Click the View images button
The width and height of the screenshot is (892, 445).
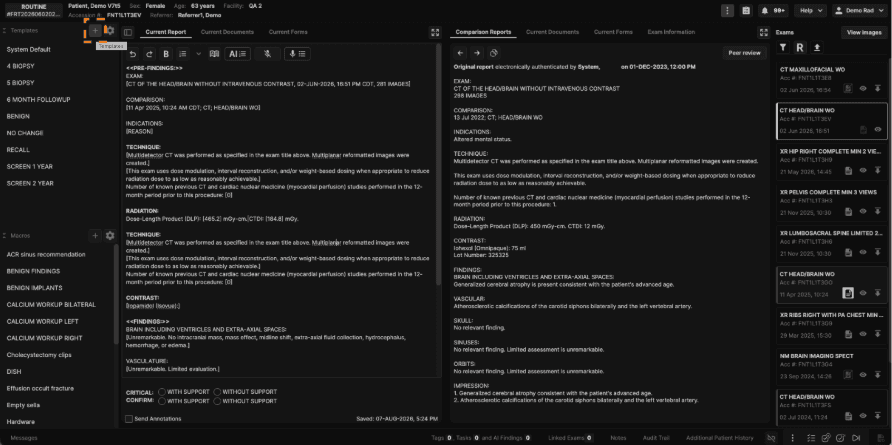tap(864, 32)
